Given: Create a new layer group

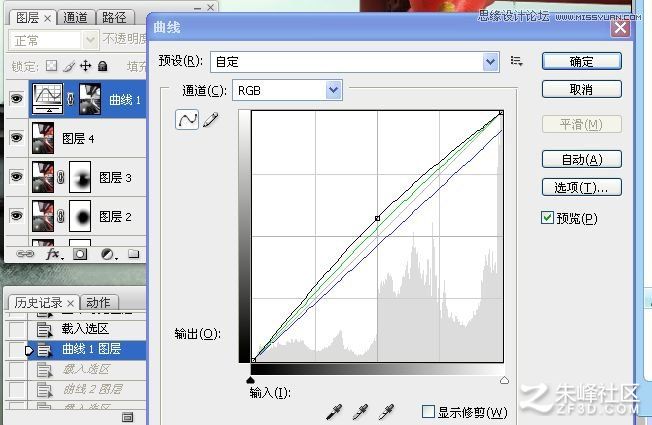Looking at the screenshot, I should (133, 253).
